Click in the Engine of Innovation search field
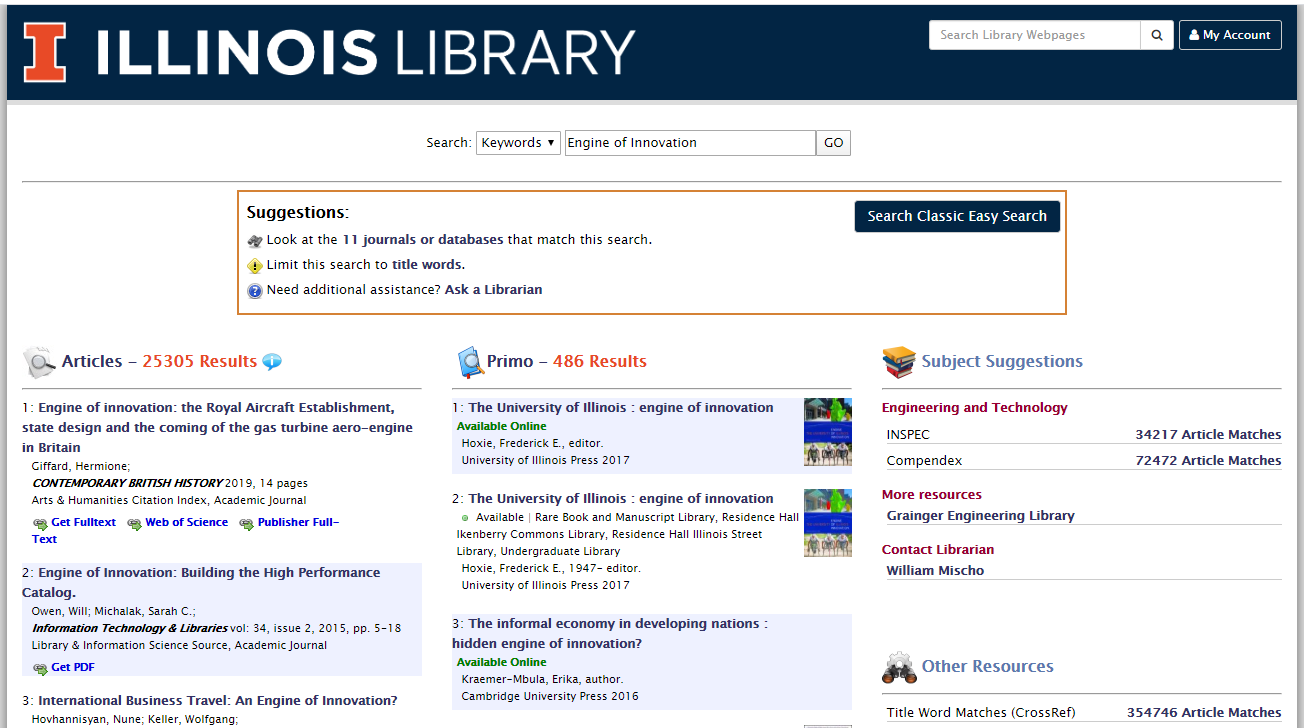The height and width of the screenshot is (728, 1304). pos(690,143)
